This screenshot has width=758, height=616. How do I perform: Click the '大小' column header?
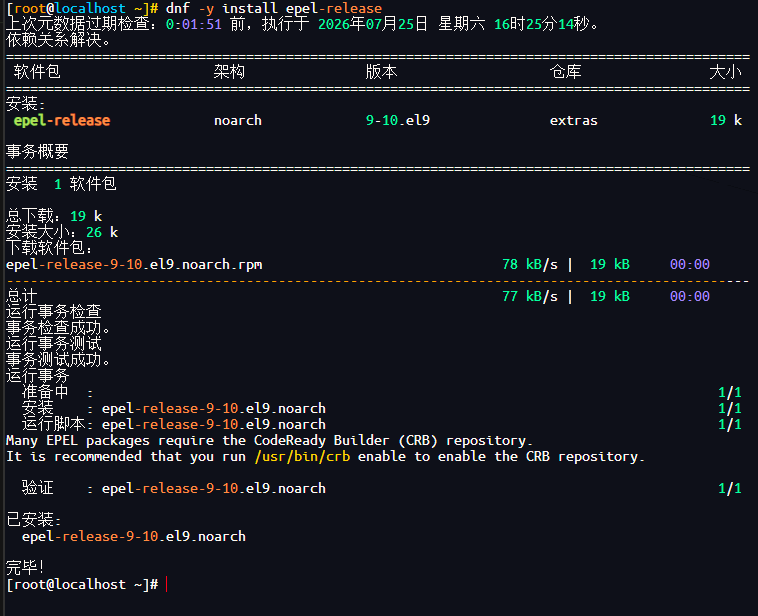[x=725, y=72]
